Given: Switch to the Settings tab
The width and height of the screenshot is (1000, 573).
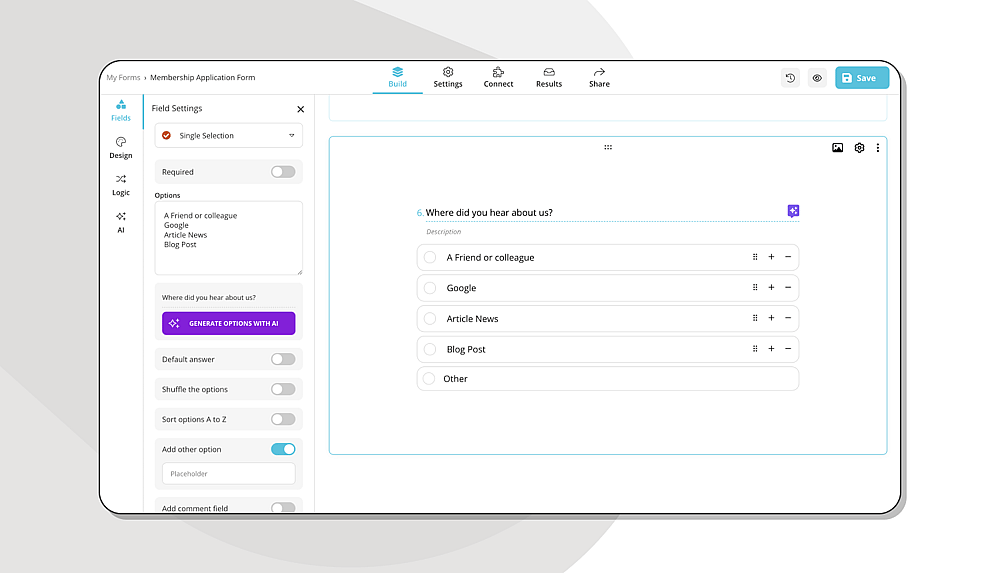Looking at the screenshot, I should tap(448, 77).
